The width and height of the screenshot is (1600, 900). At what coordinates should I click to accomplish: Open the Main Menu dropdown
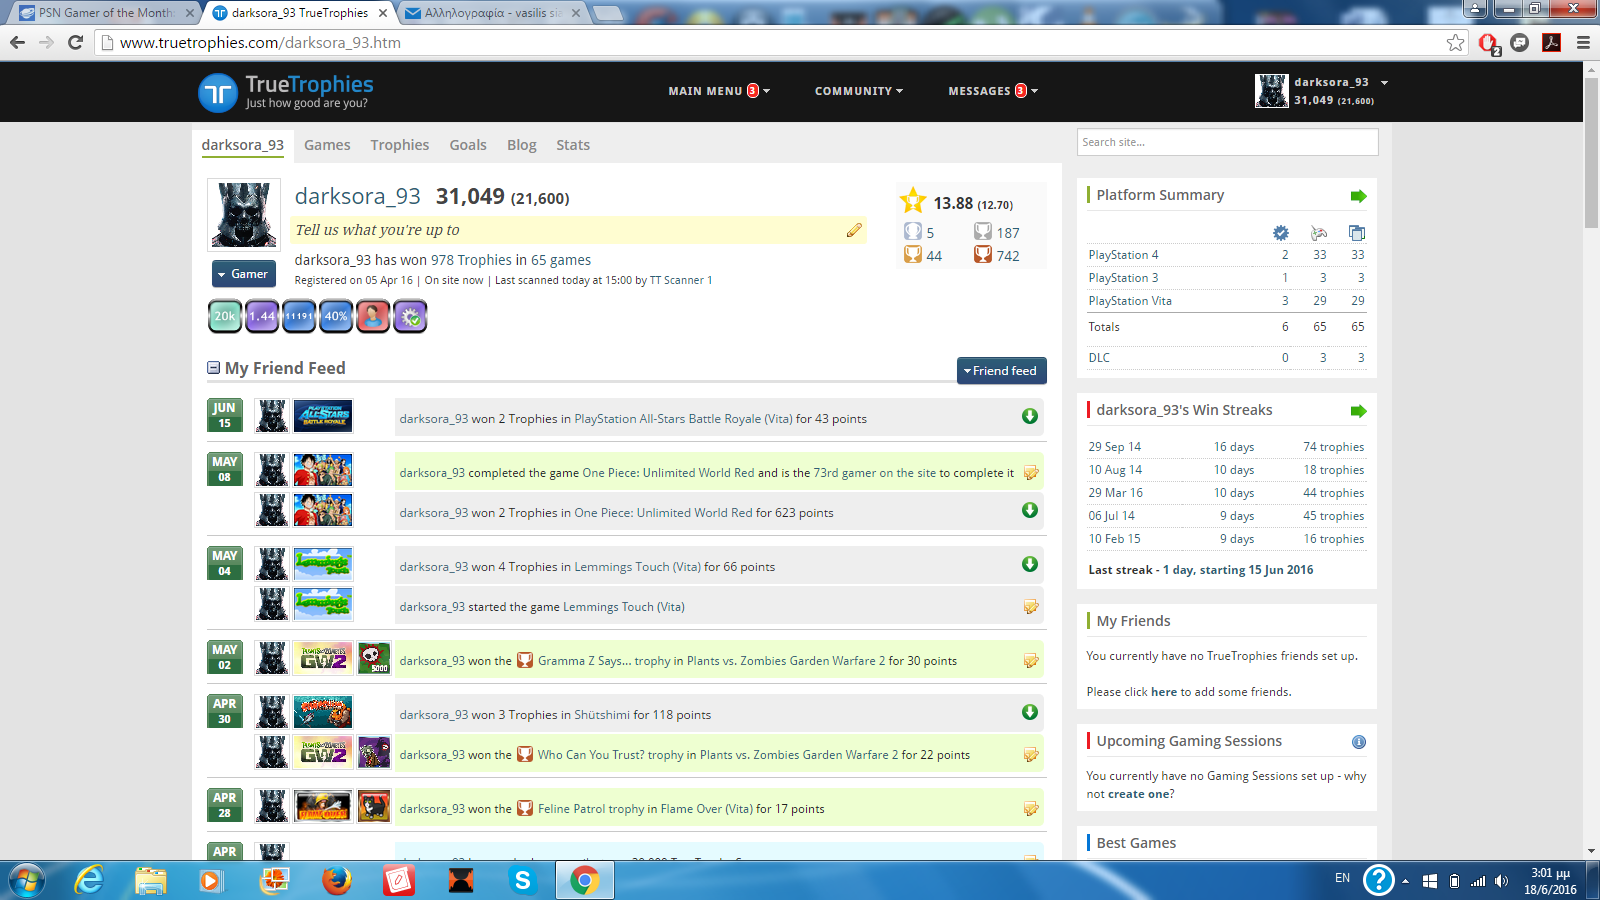(718, 91)
